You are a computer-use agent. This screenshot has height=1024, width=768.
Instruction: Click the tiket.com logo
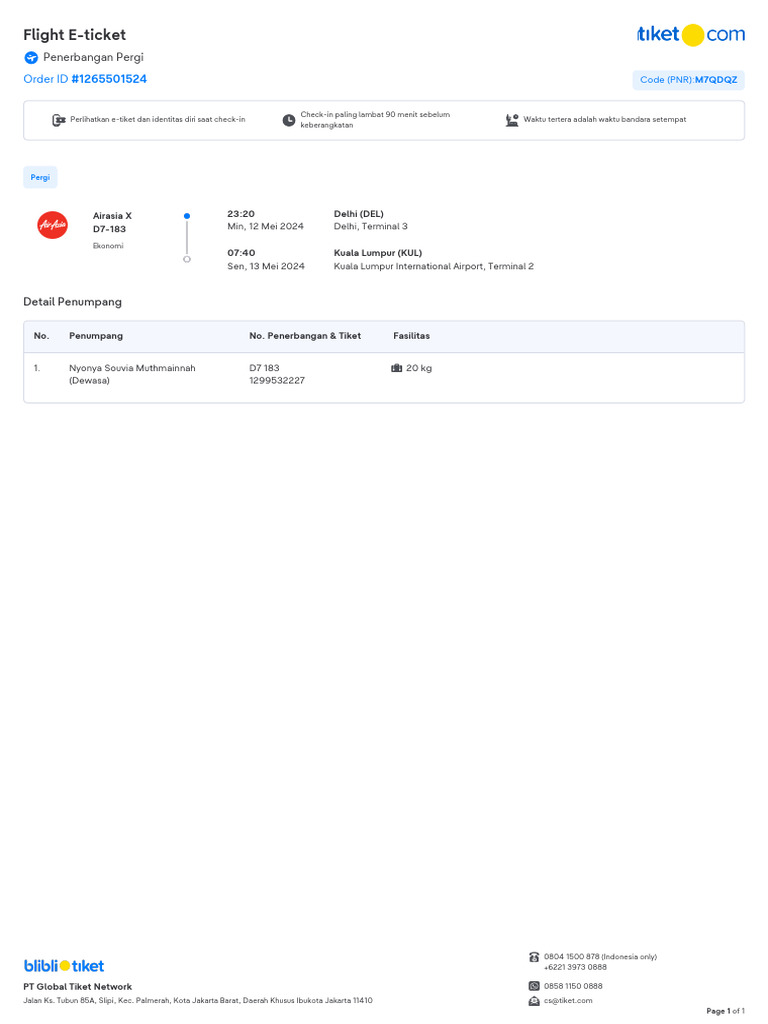point(691,34)
